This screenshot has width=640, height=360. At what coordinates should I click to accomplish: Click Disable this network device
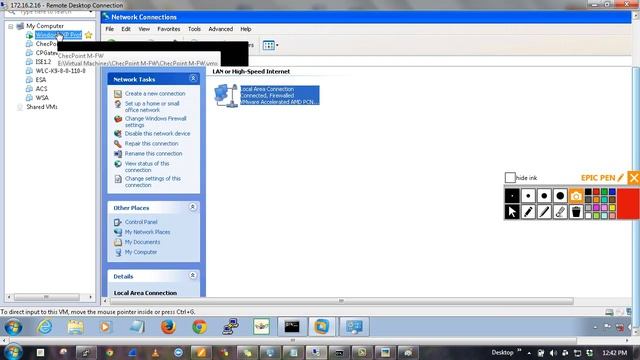[157, 133]
